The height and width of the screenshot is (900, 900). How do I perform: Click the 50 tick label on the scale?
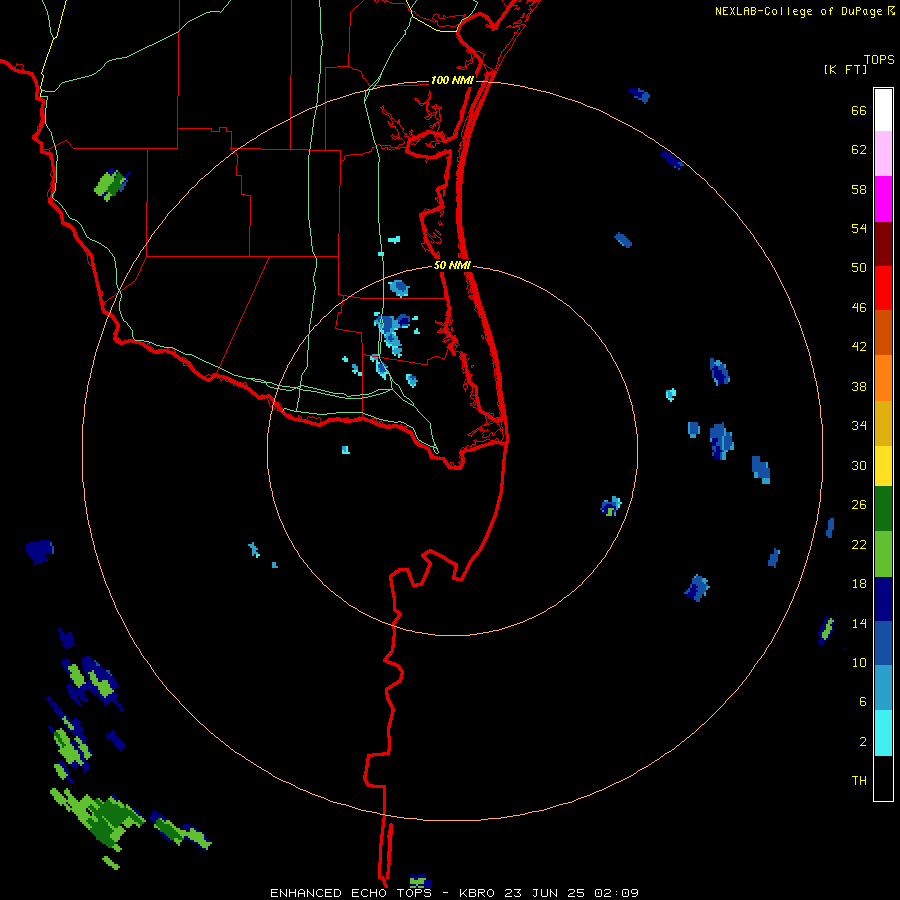[859, 268]
